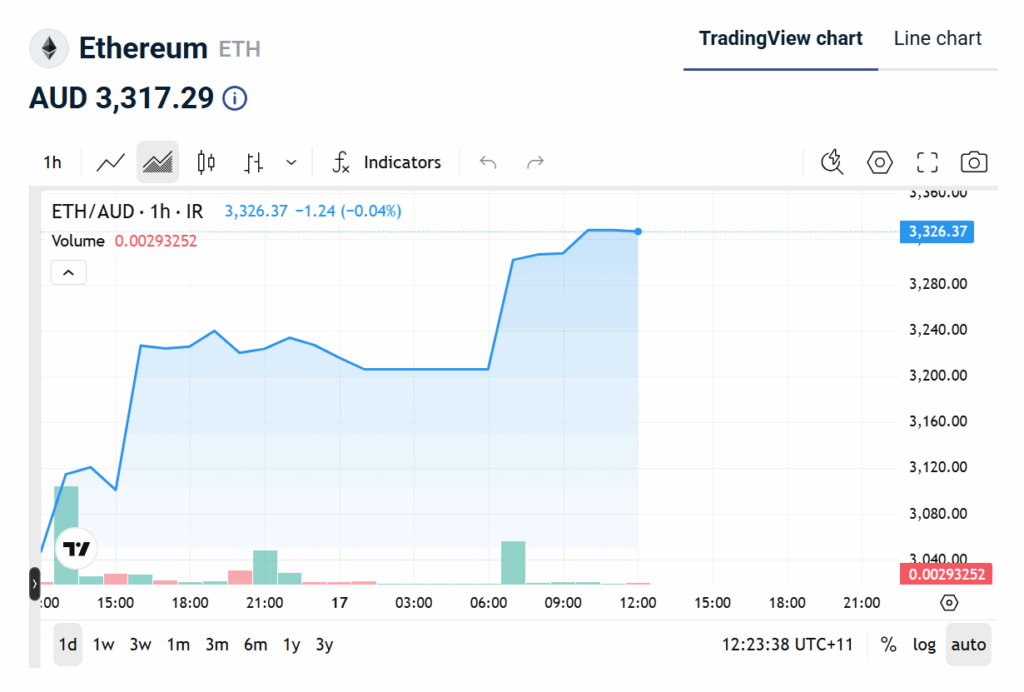Select the 1y timeframe button
This screenshot has height=692, width=1024.
(291, 645)
